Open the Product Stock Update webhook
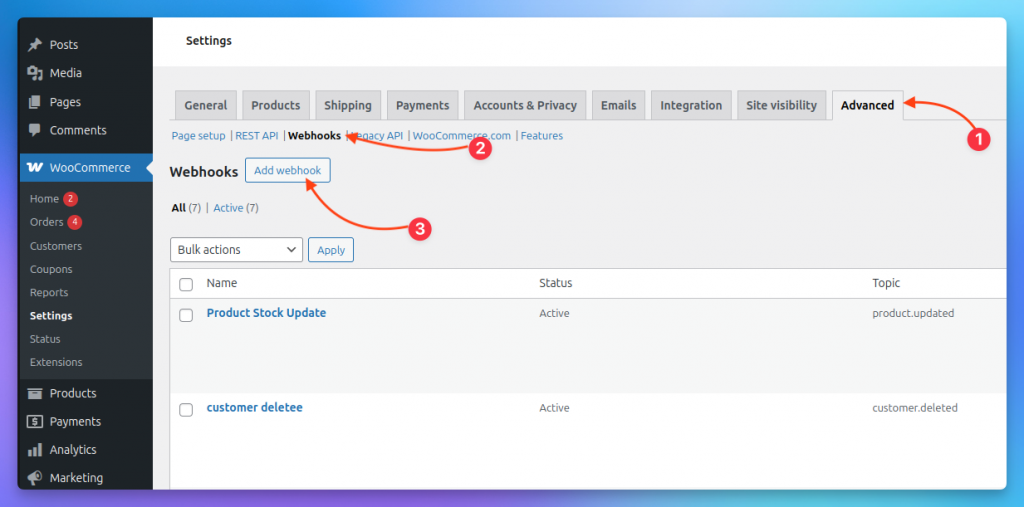The image size is (1024, 507). coord(266,313)
